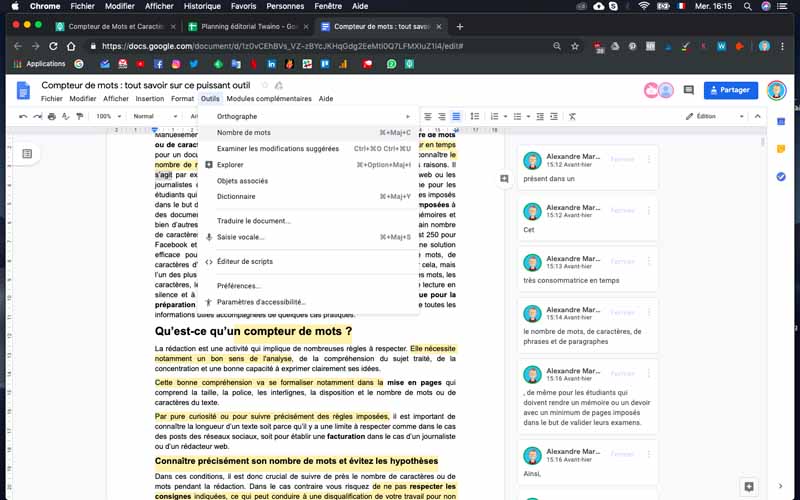Image resolution: width=800 pixels, height=500 pixels.
Task: Open the zoom level dropdown 100%
Action: (108, 116)
